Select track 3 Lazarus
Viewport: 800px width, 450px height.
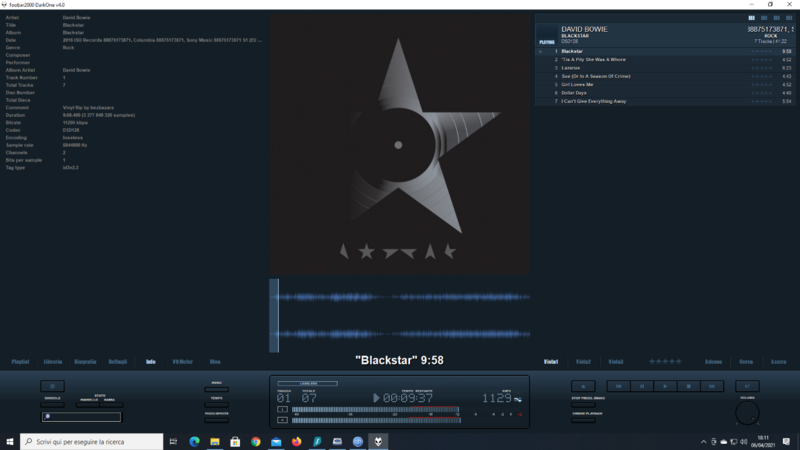coord(665,68)
